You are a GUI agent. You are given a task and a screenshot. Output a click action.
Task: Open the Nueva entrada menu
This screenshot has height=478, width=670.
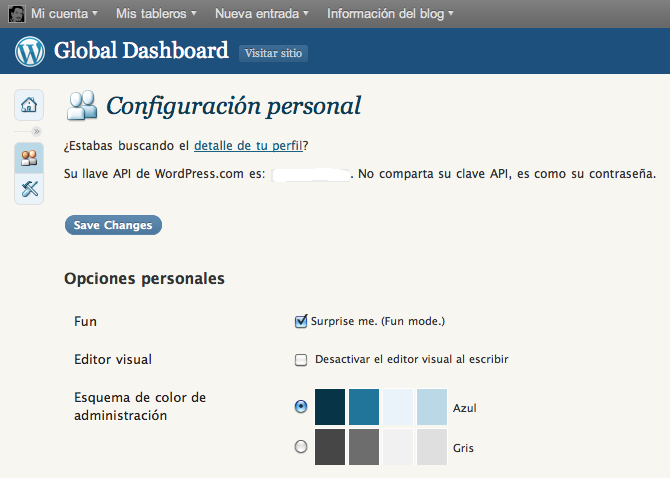tap(262, 14)
